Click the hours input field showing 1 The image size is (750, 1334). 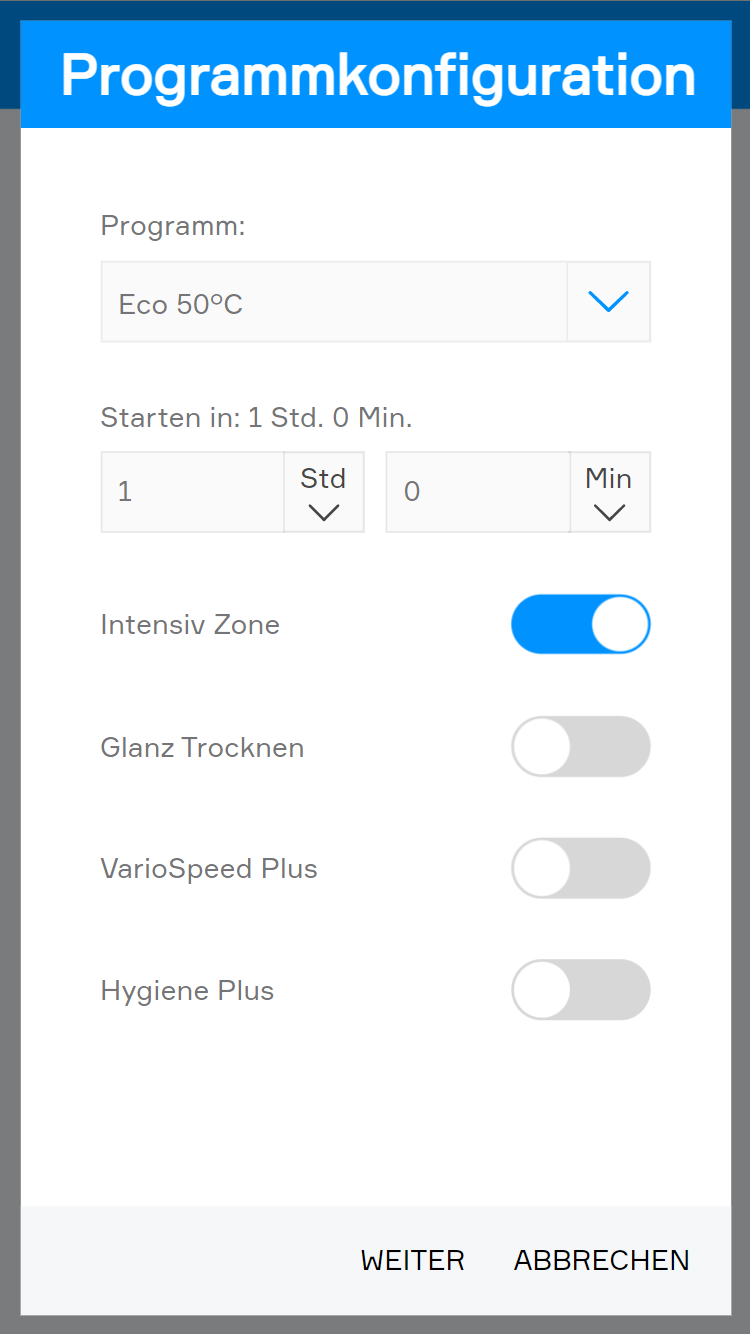pos(192,492)
